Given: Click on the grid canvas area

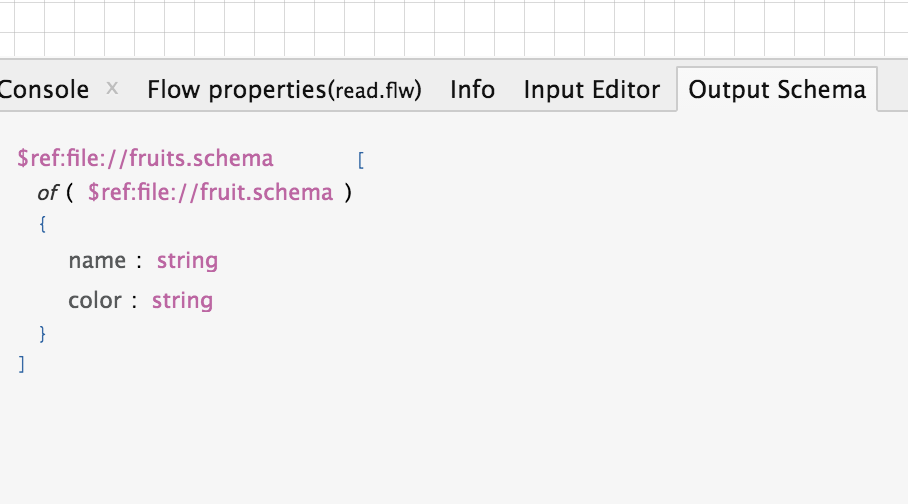Looking at the screenshot, I should tap(454, 28).
